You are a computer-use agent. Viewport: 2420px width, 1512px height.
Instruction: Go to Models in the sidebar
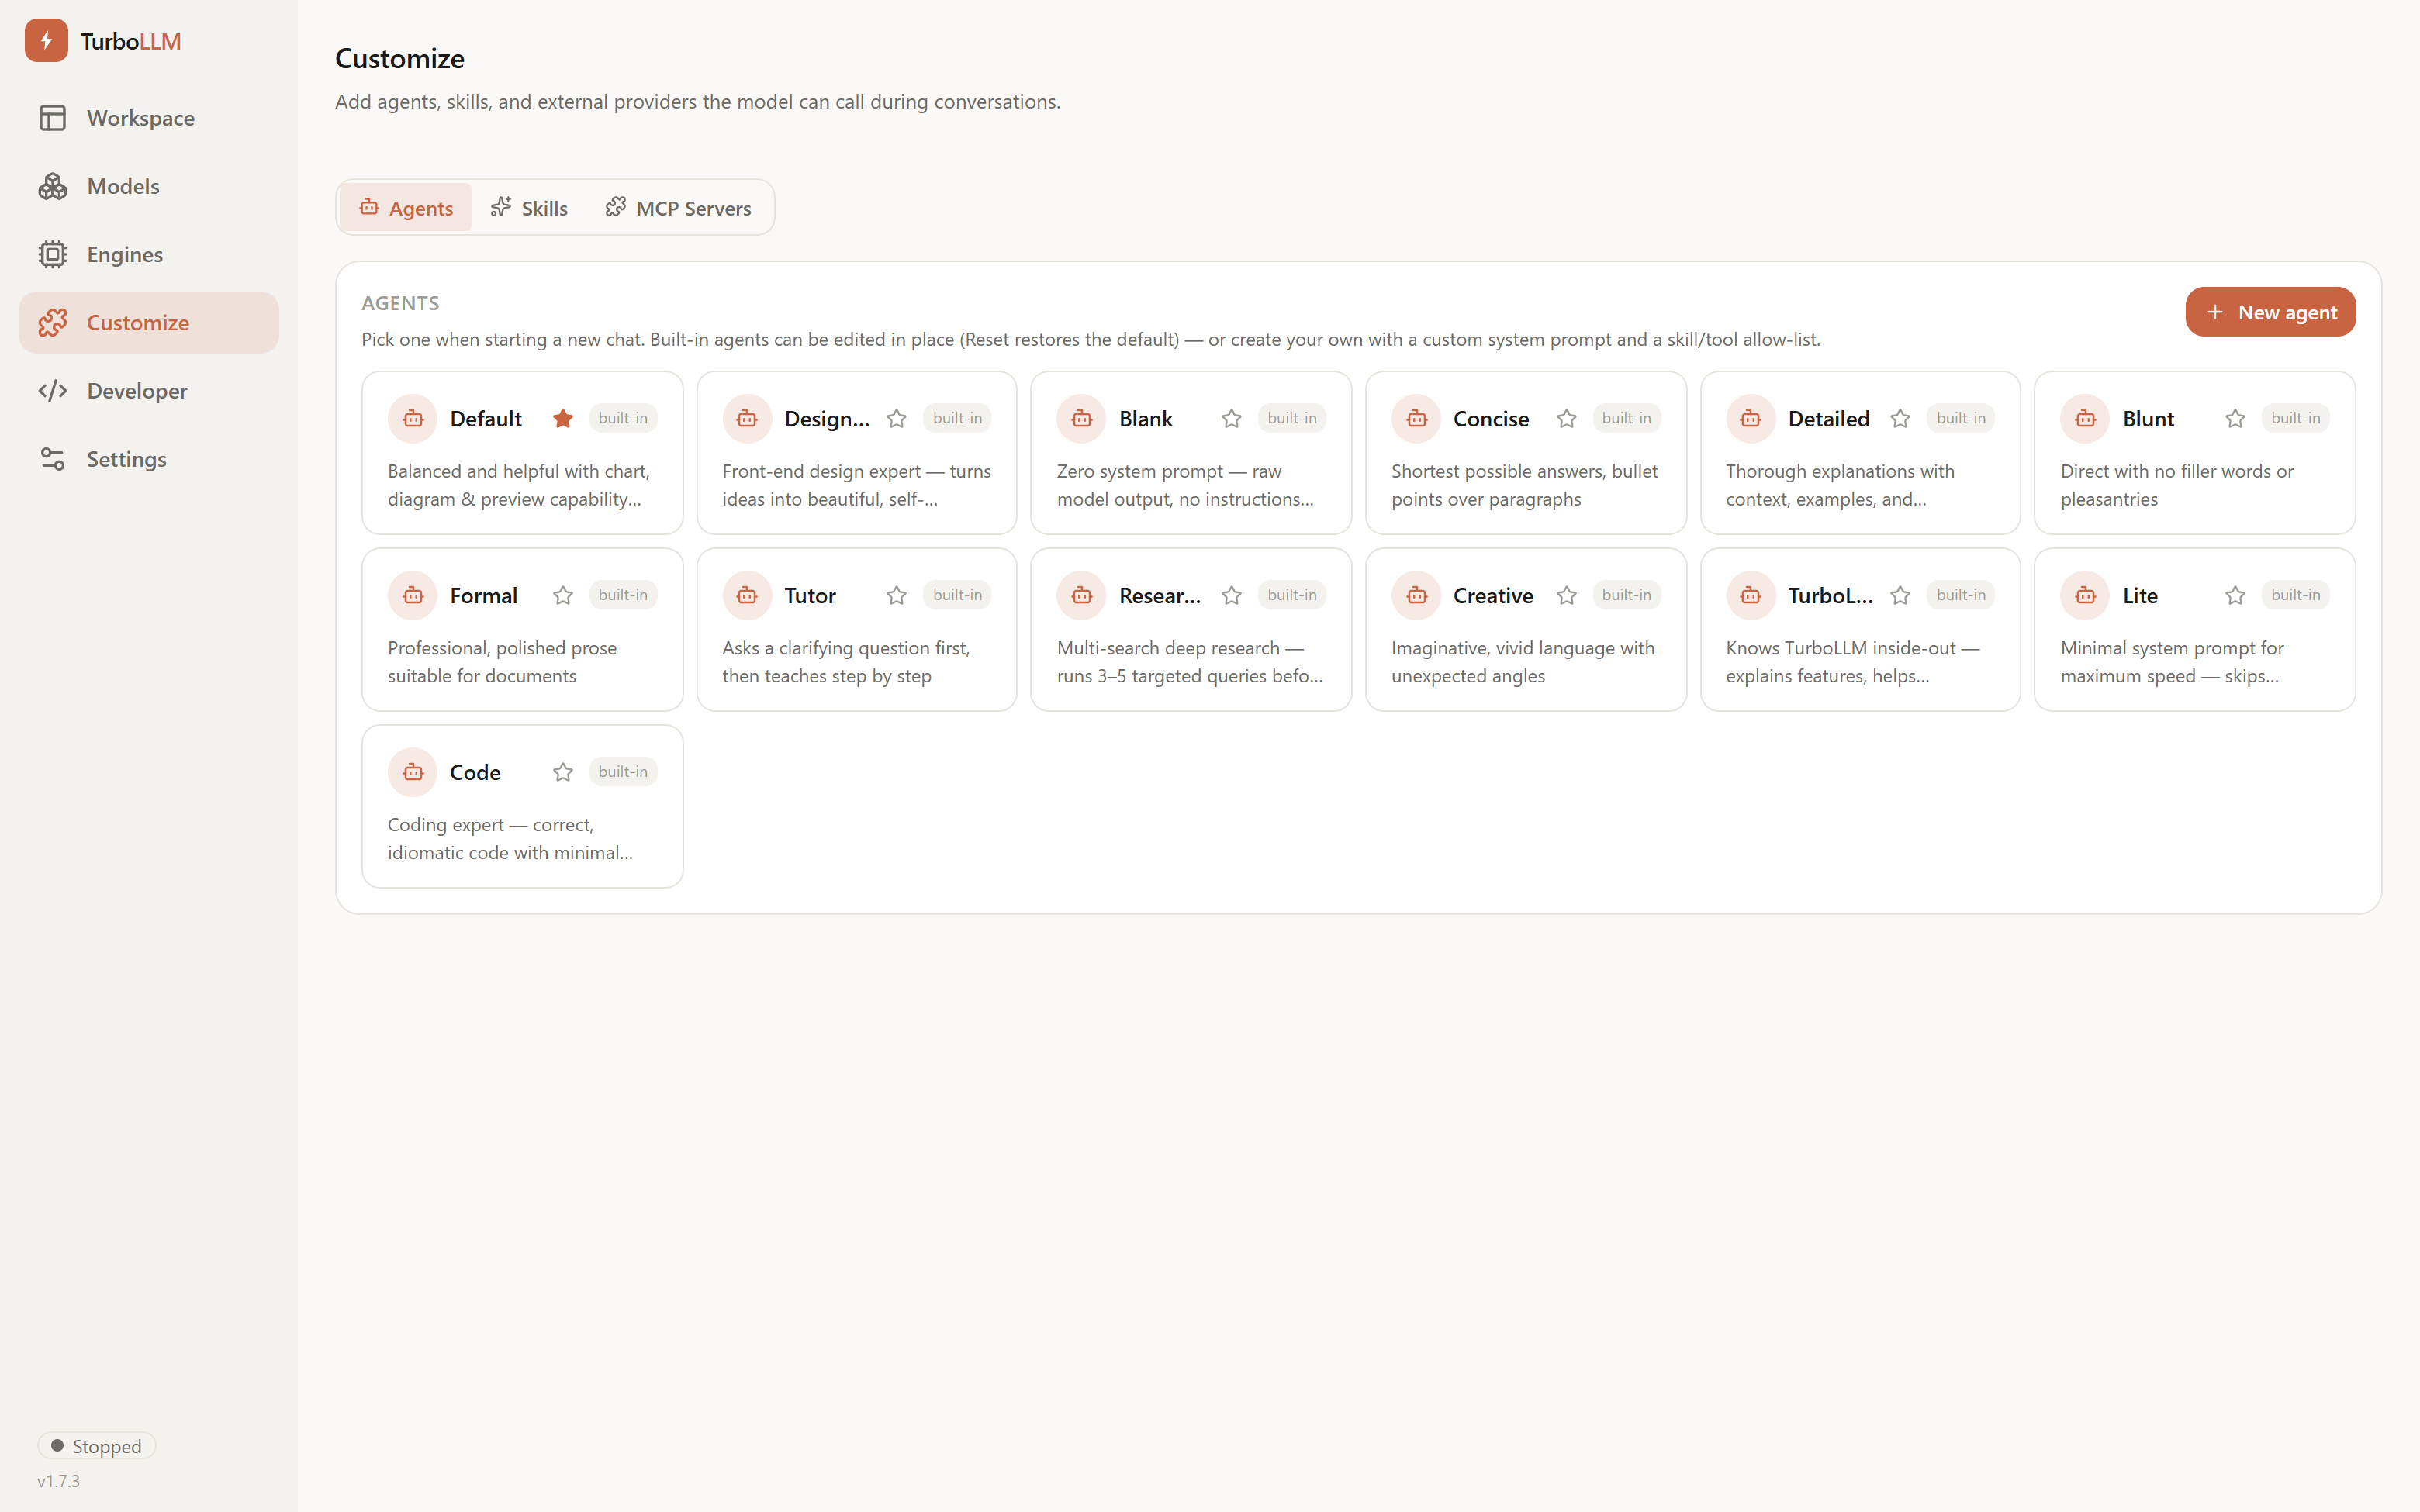click(149, 186)
